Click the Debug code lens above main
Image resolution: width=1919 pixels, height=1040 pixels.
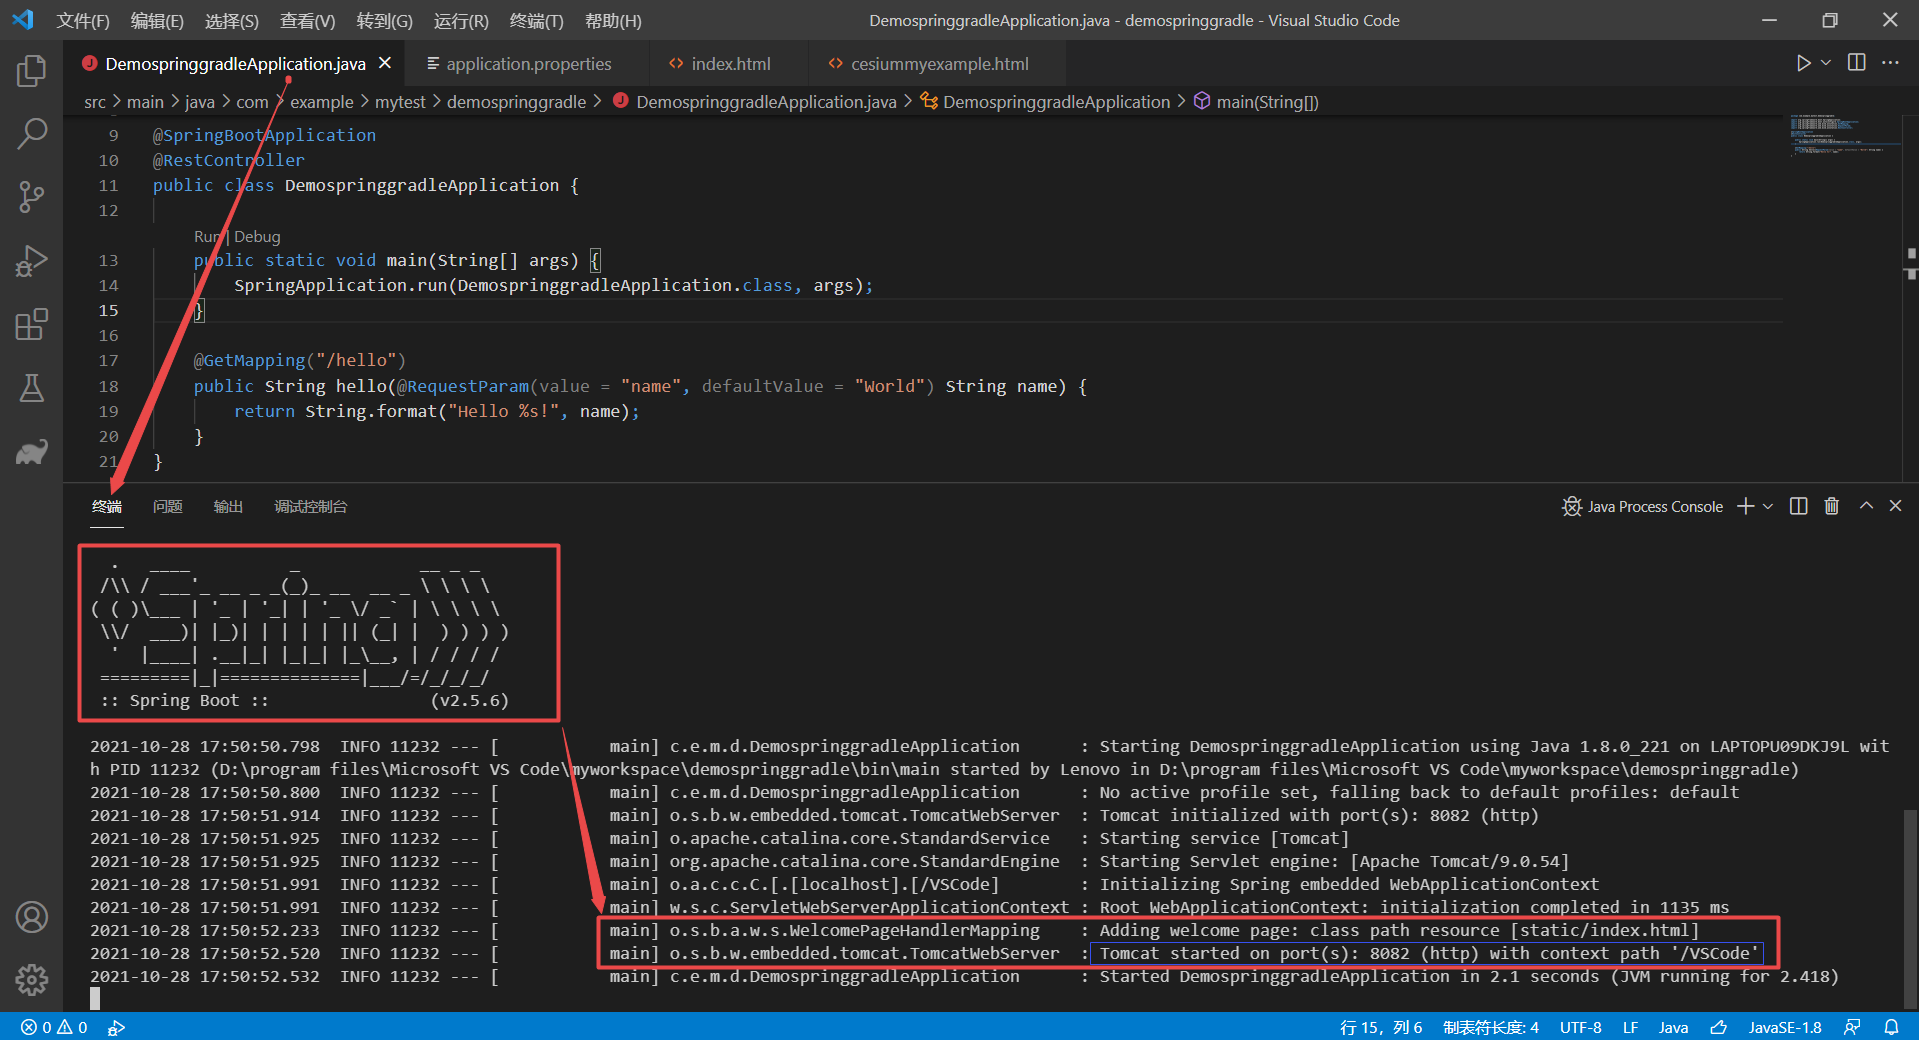pos(258,237)
